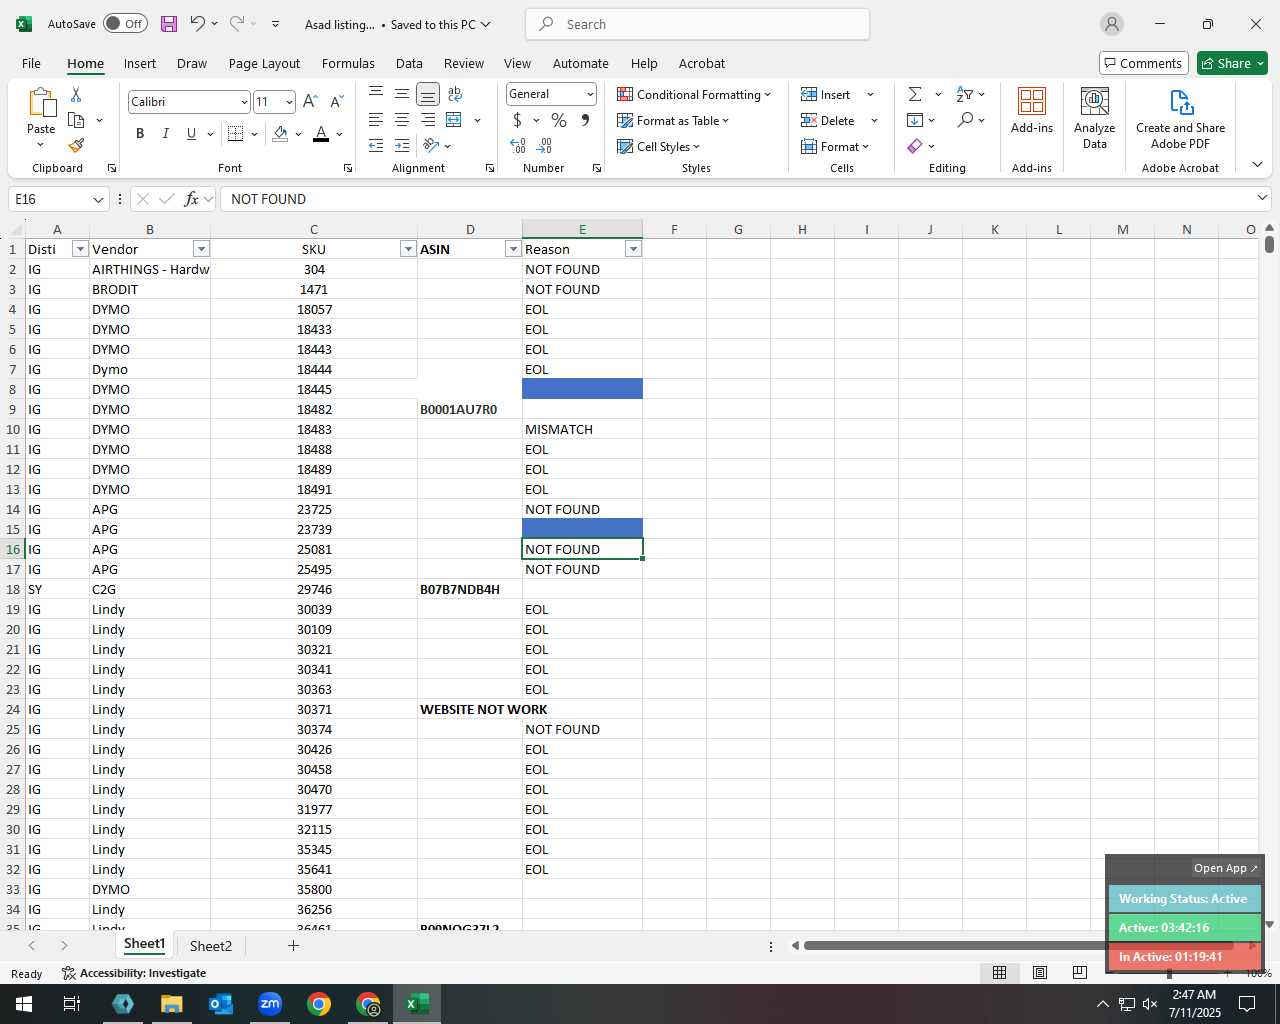This screenshot has height=1024, width=1280.
Task: Expand the font name Calibri dropdown
Action: click(243, 102)
